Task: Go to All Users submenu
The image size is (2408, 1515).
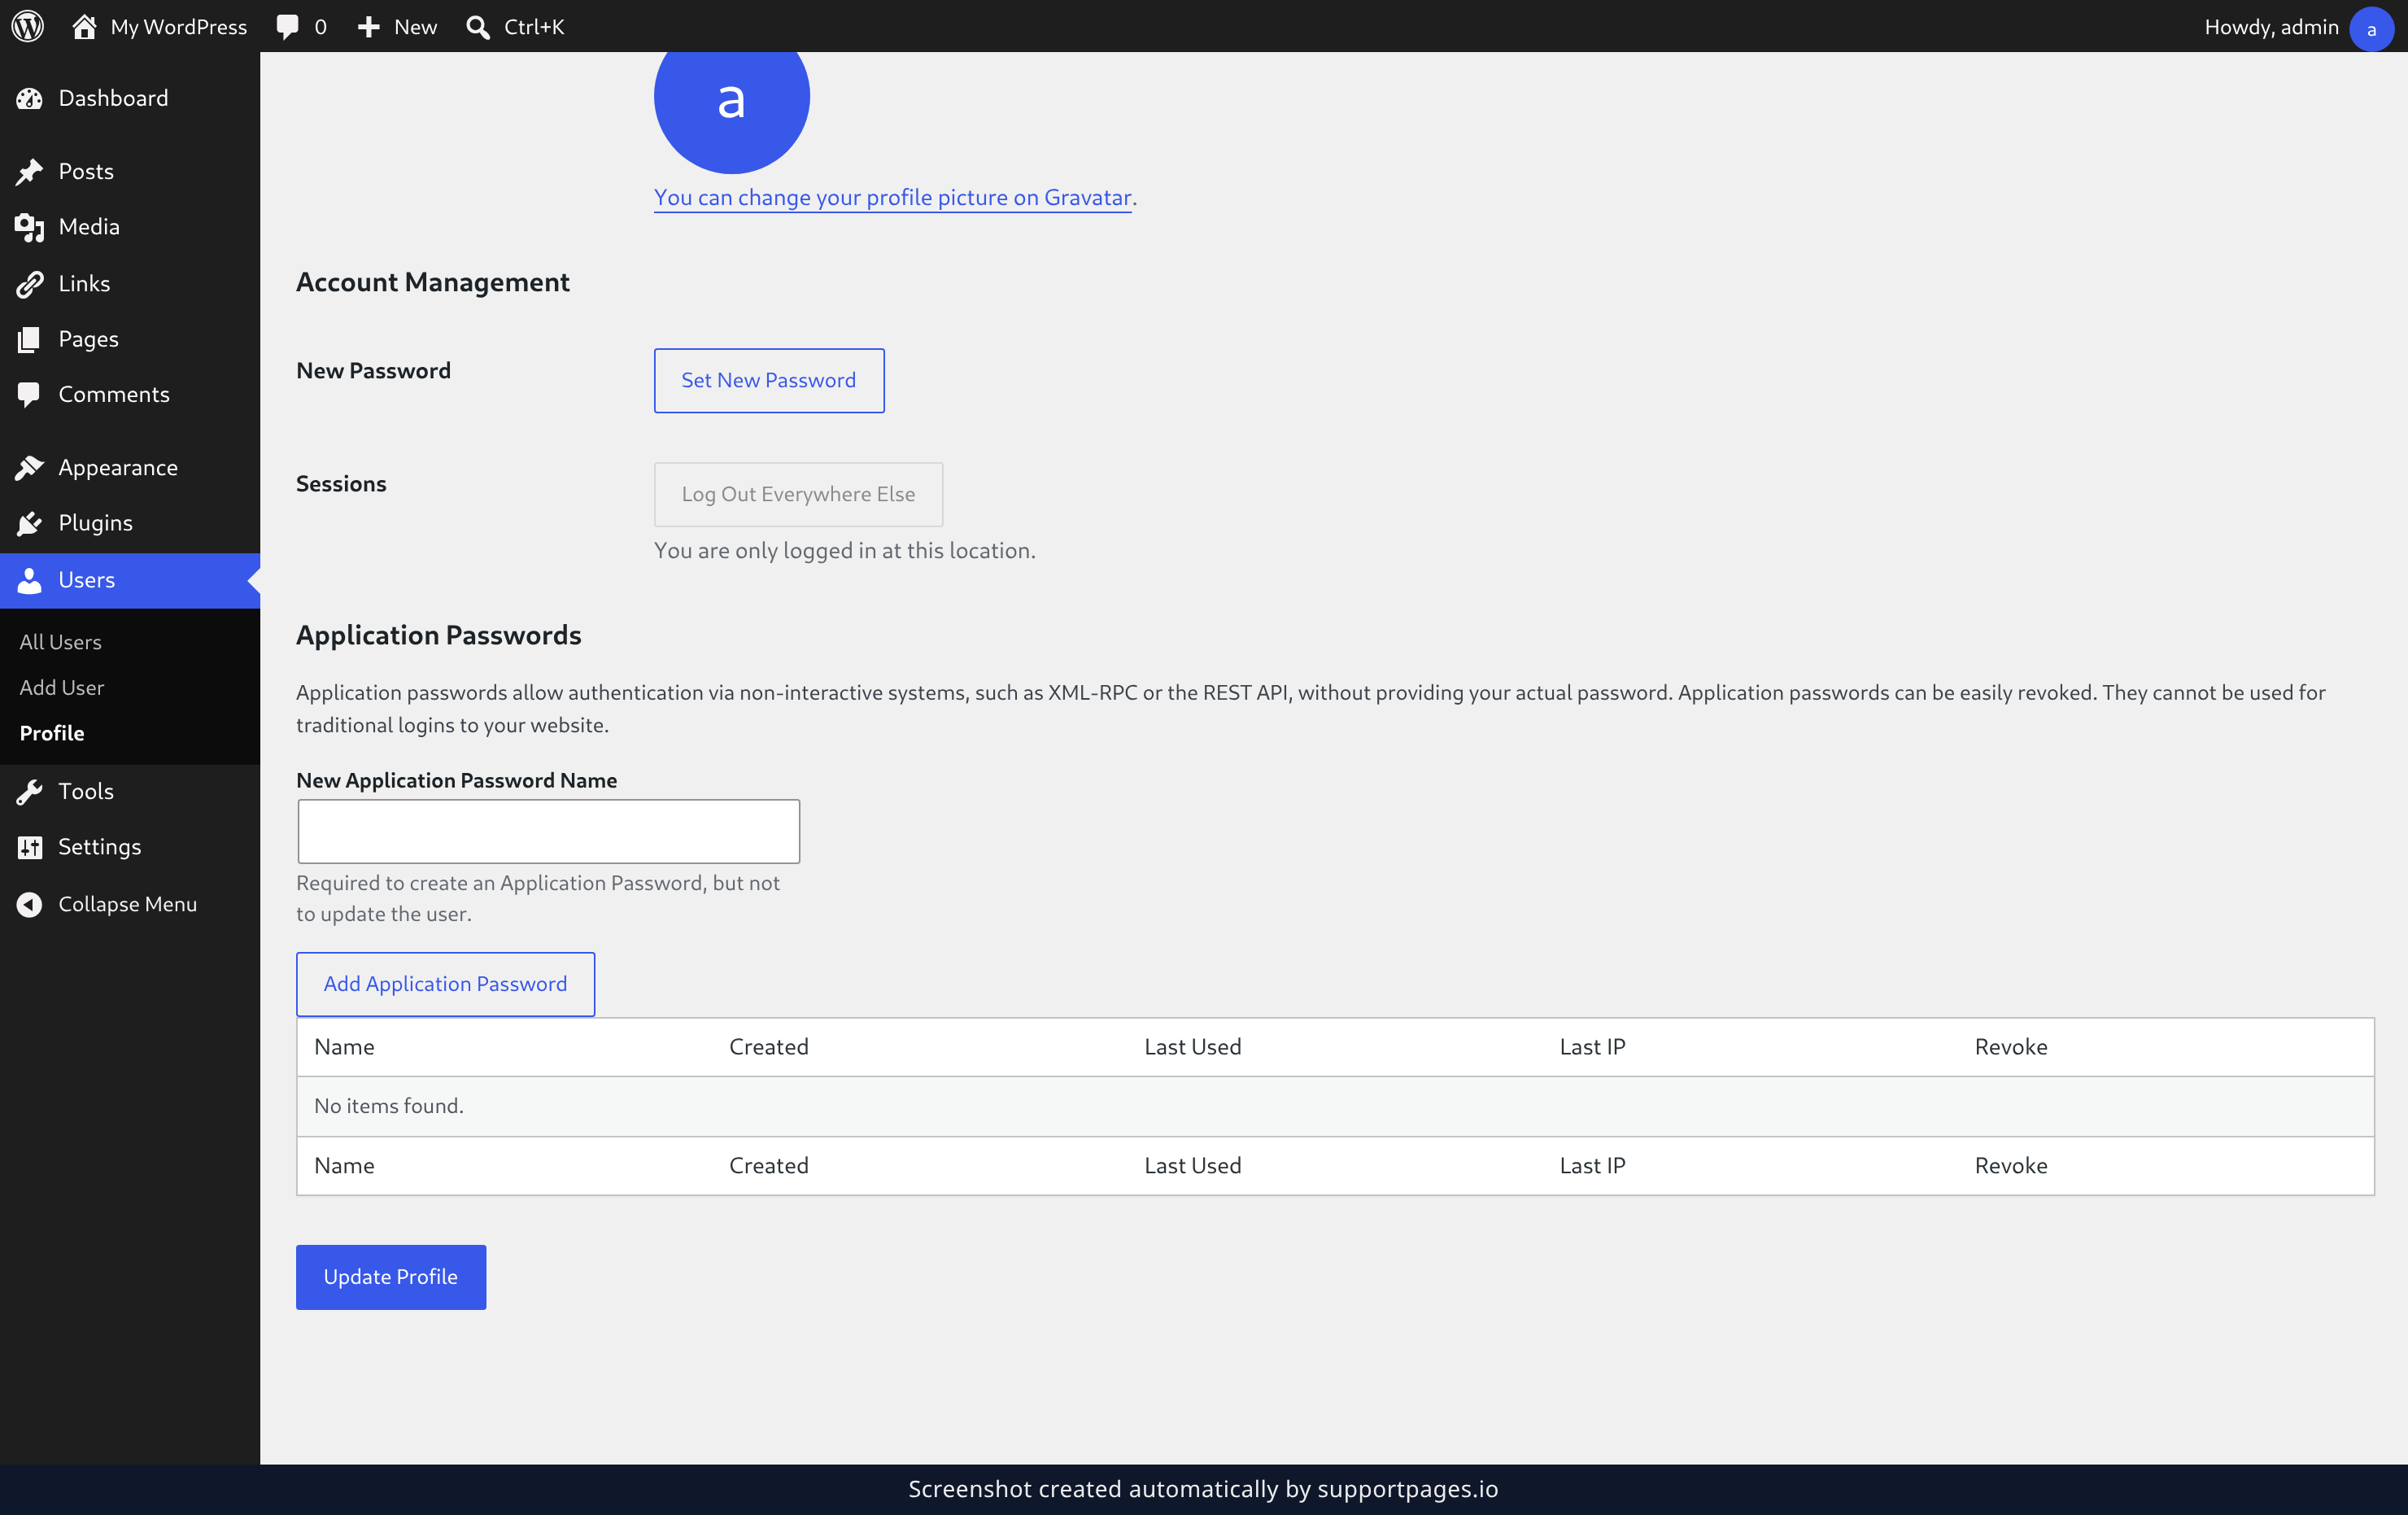Action: coord(60,642)
